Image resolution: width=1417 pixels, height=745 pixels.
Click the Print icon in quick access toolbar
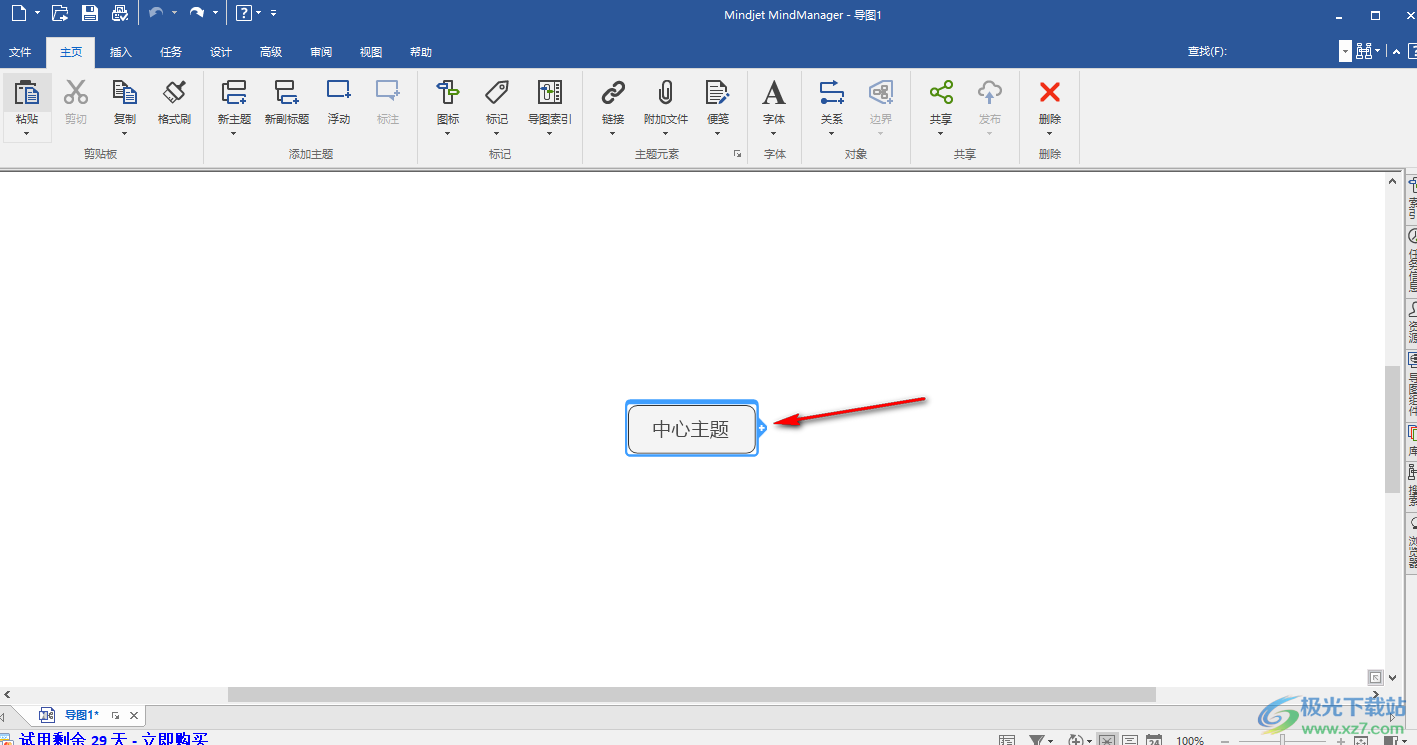[120, 13]
